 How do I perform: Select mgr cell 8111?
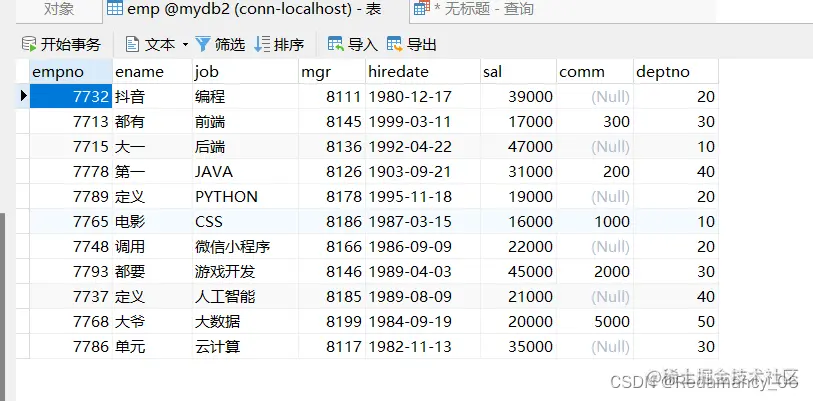(332, 96)
